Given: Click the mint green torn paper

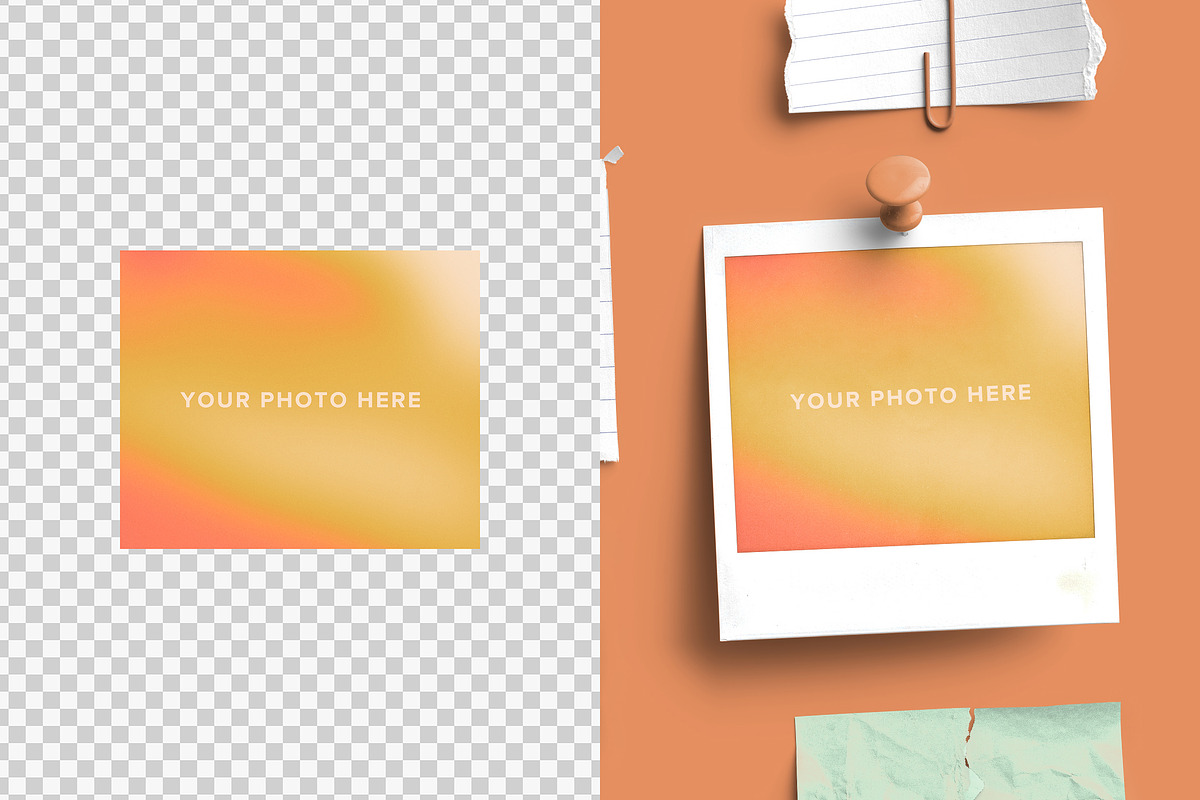Looking at the screenshot, I should click(x=961, y=752).
